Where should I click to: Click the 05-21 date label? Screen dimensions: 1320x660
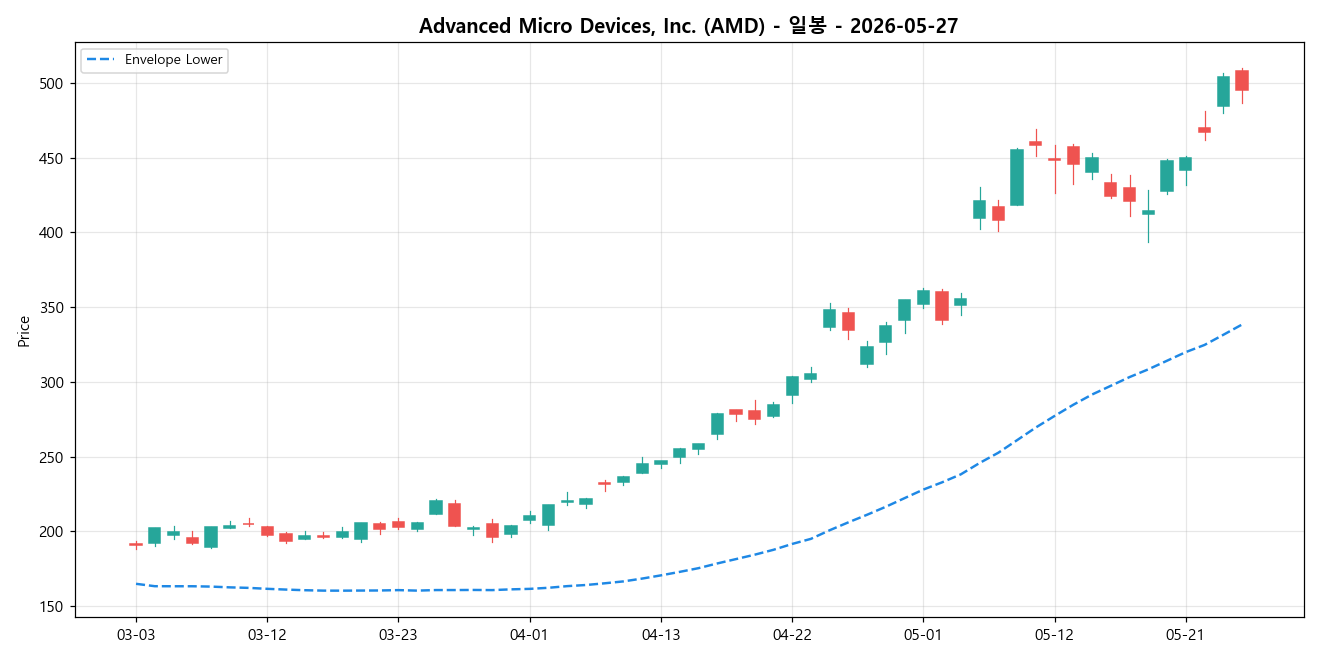pyautogui.click(x=1185, y=634)
